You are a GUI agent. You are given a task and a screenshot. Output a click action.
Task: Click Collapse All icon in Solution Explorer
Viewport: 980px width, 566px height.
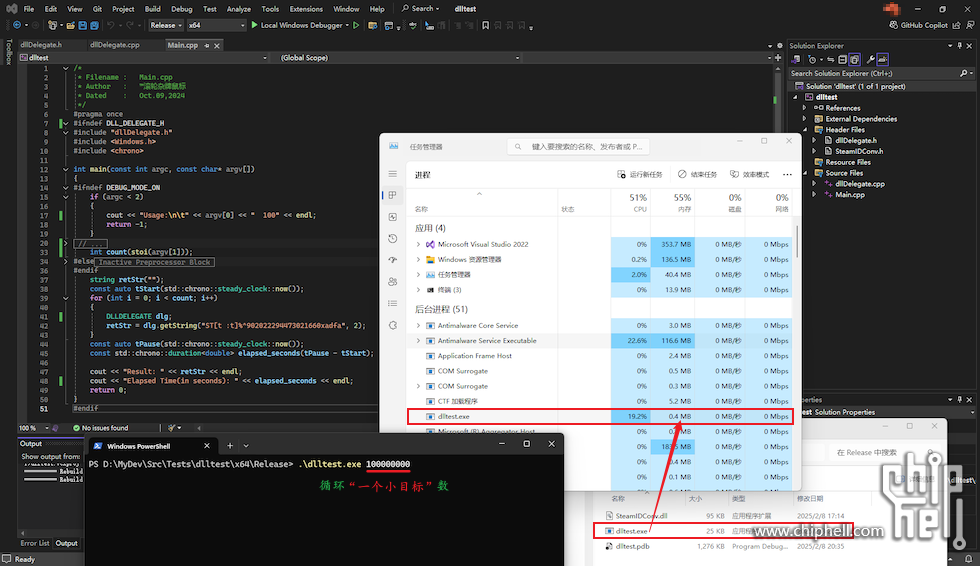click(x=842, y=60)
